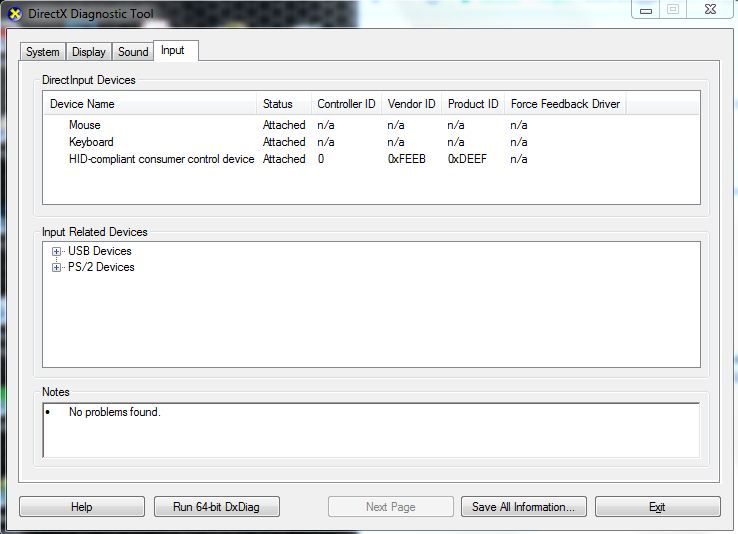Click the Product ID column header

tap(473, 104)
